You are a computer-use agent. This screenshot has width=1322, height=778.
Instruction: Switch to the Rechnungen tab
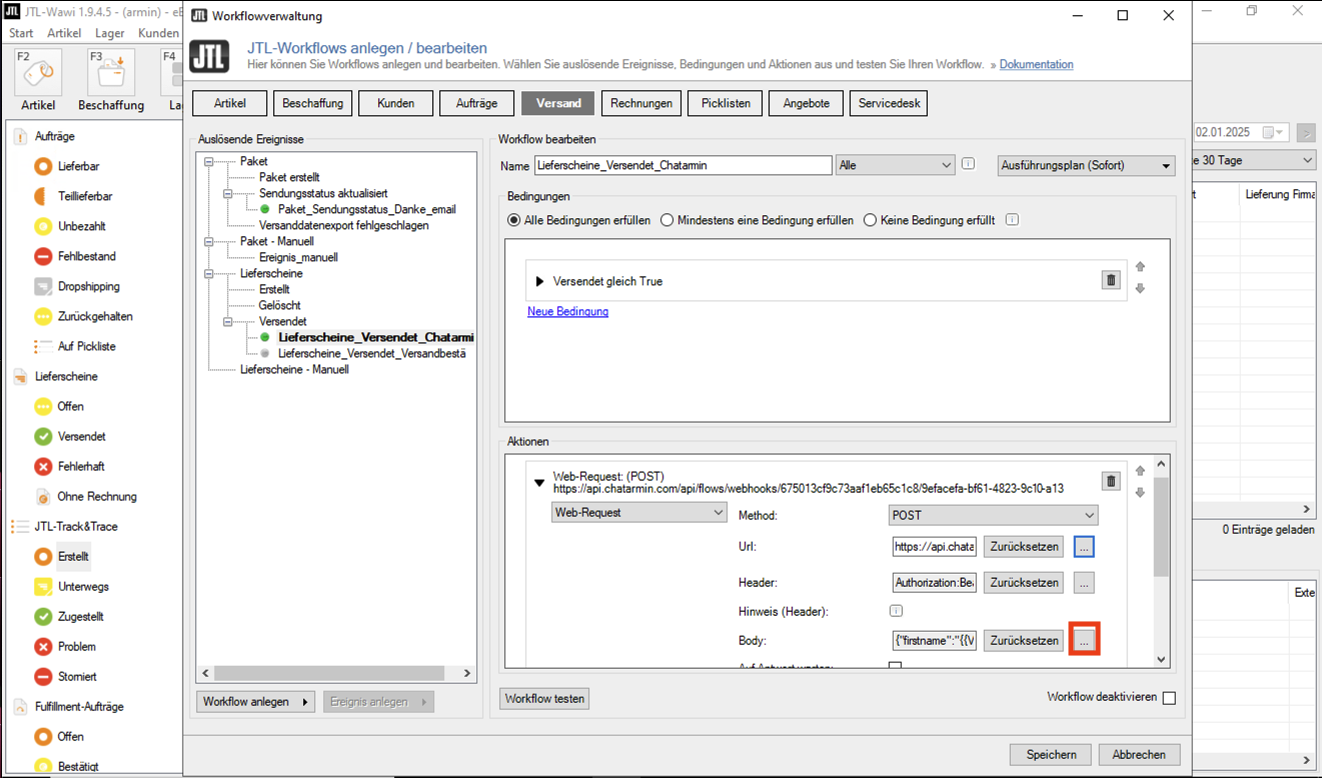pyautogui.click(x=641, y=103)
